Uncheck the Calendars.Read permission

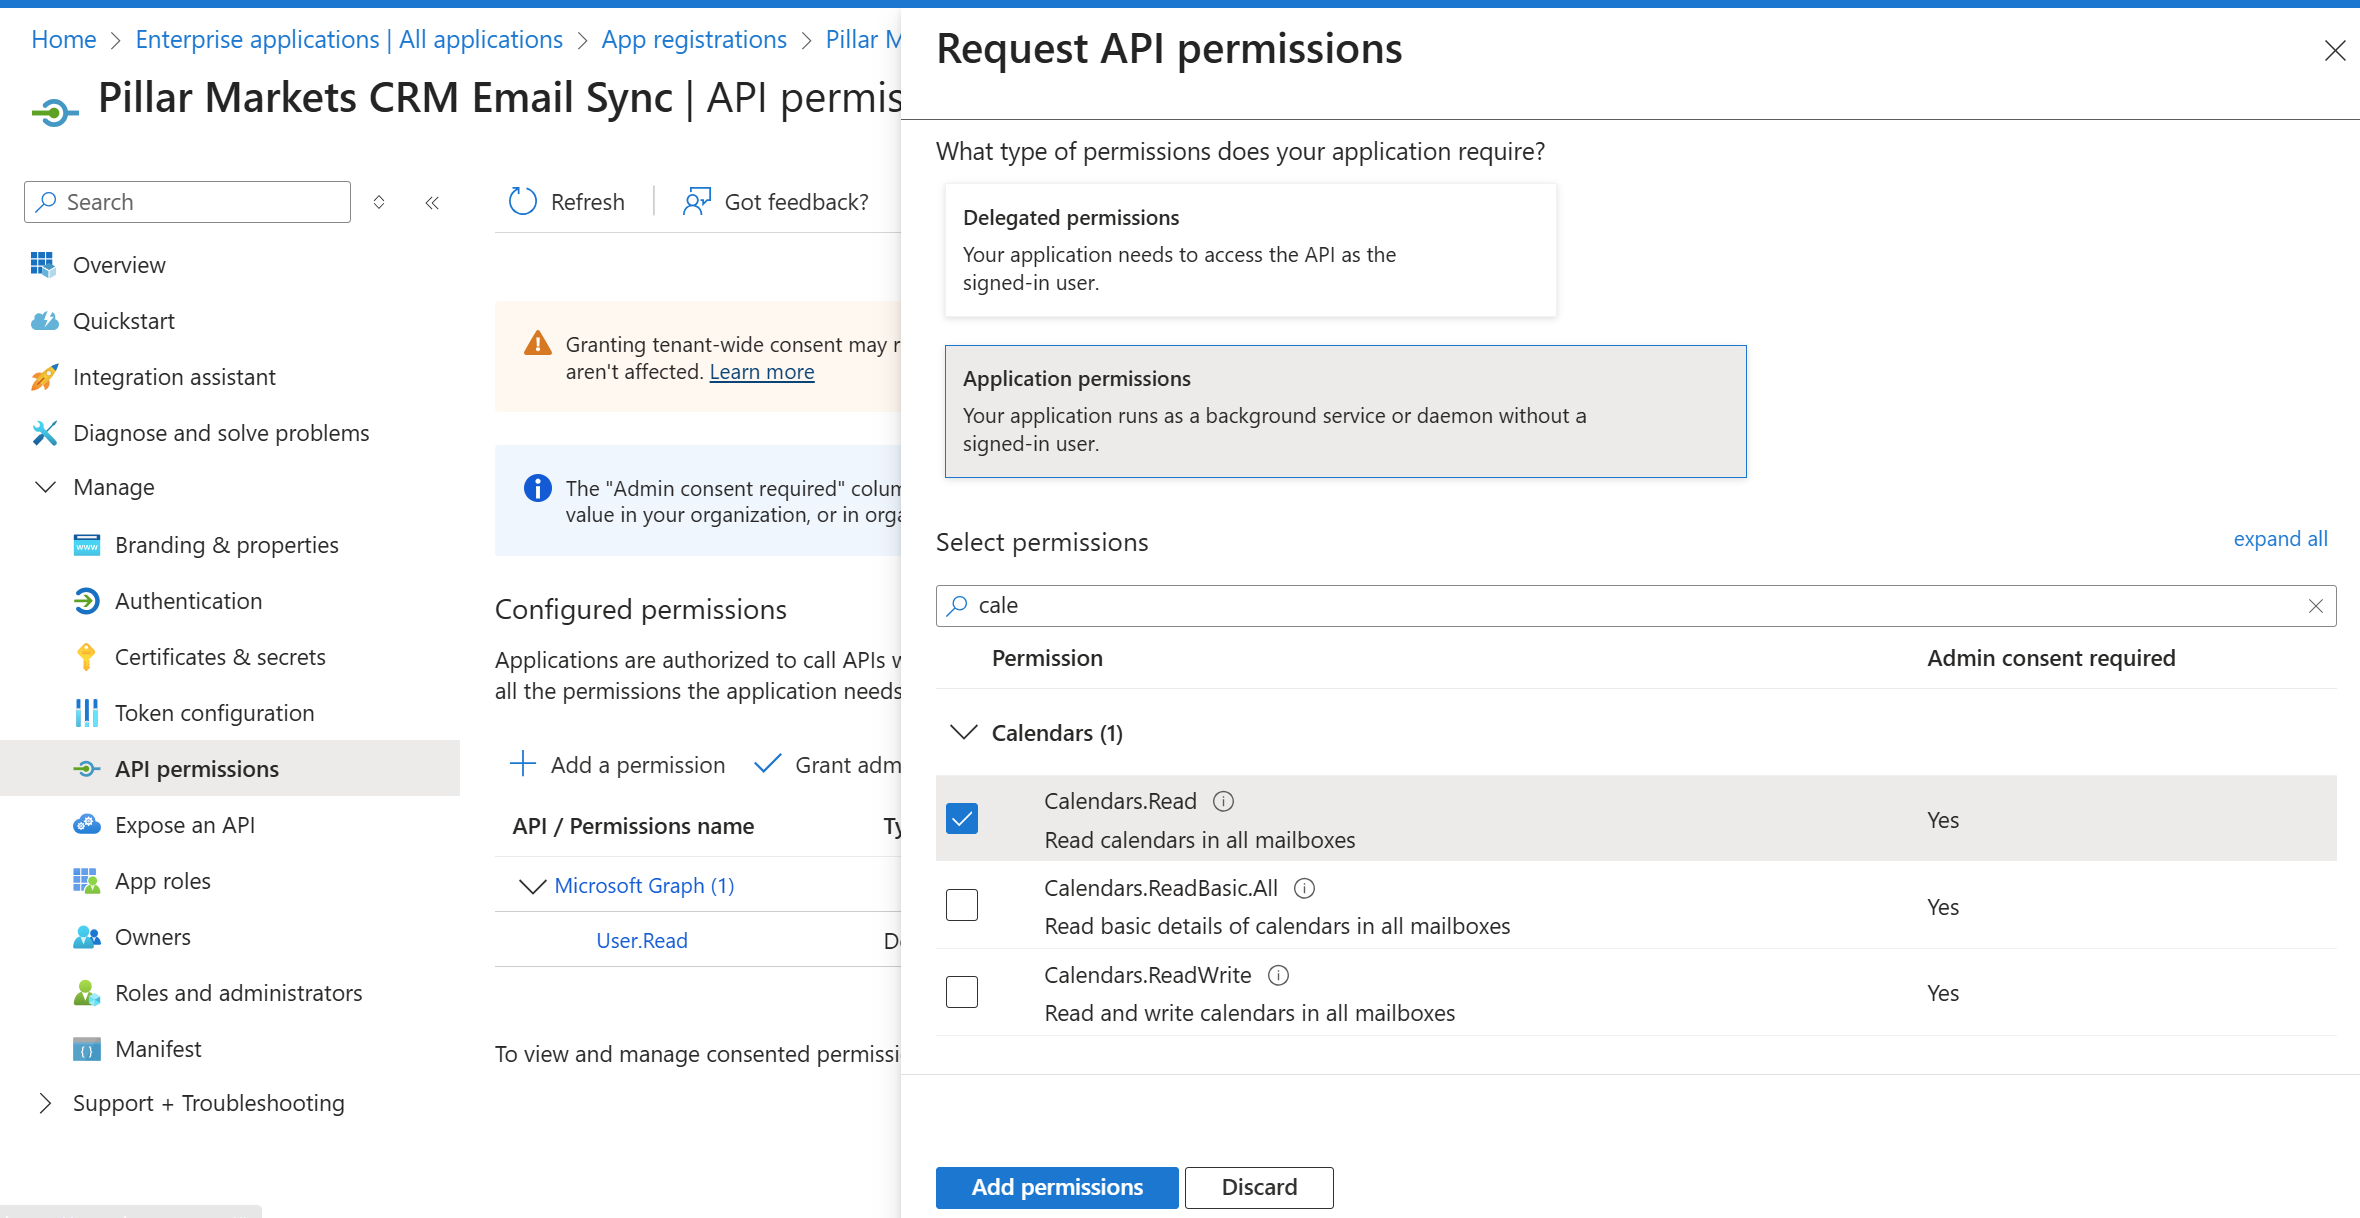(x=962, y=818)
